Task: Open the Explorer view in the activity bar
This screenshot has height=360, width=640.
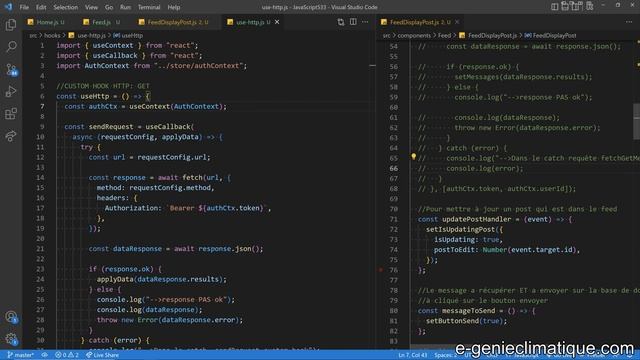Action: point(11,25)
